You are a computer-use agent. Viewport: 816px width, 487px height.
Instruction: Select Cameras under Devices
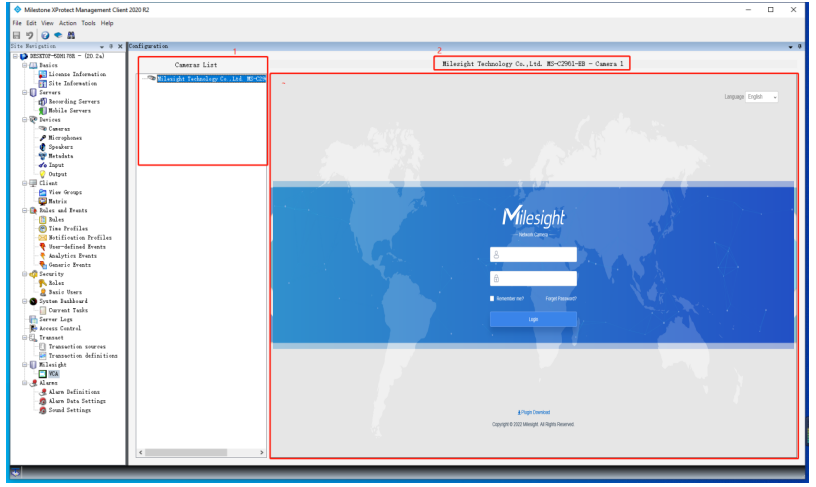(x=59, y=129)
